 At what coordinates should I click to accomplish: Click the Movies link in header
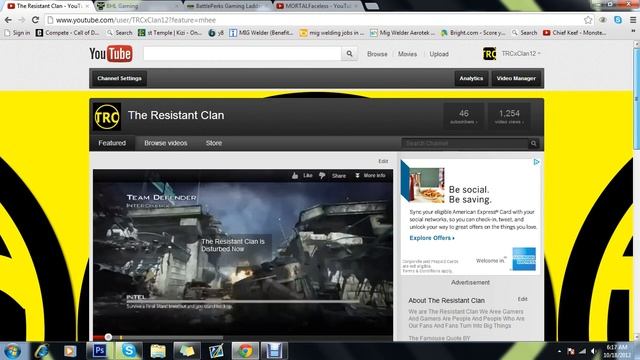[407, 54]
